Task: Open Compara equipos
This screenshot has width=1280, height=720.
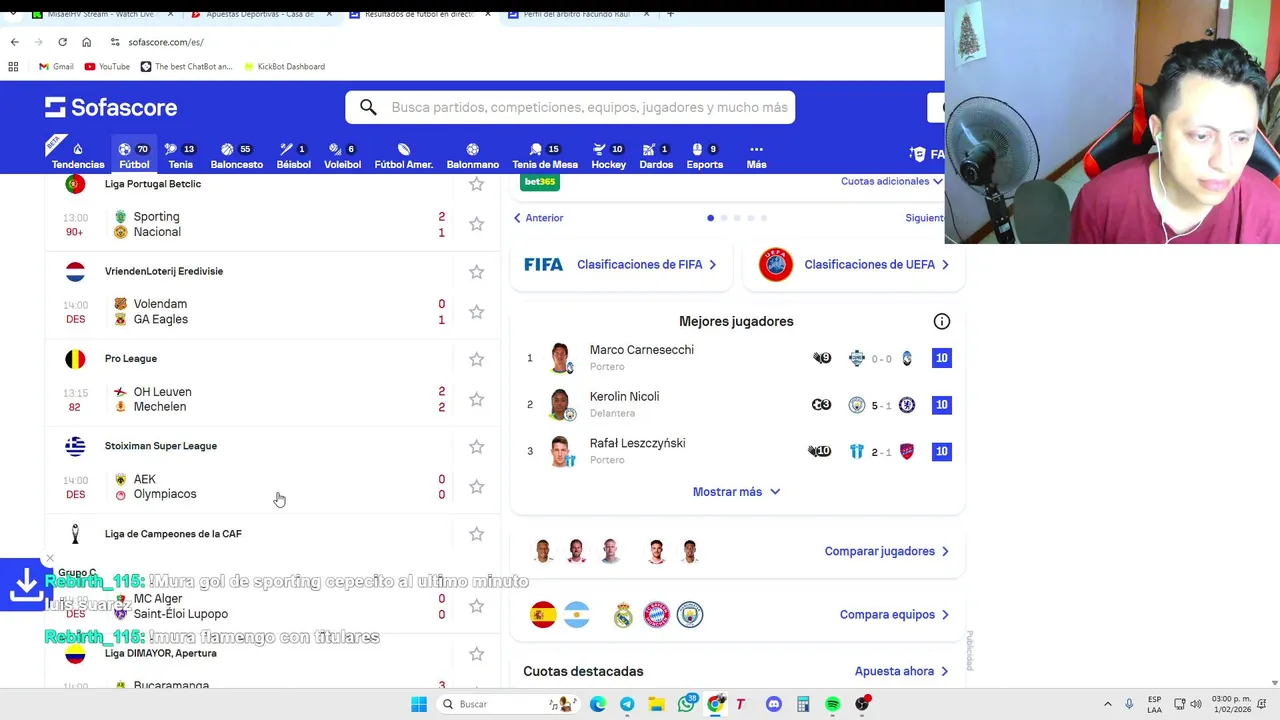Action: (894, 615)
